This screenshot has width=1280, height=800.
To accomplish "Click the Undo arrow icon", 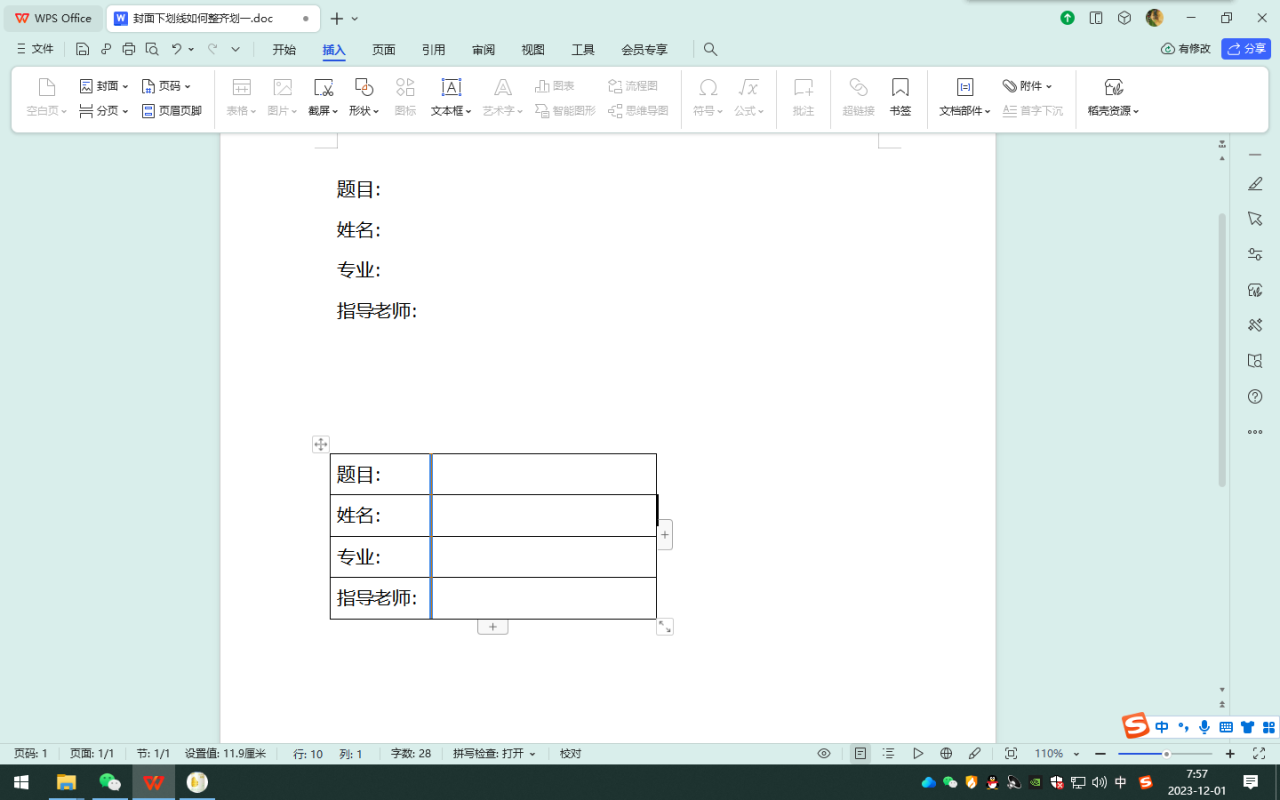I will click(177, 49).
